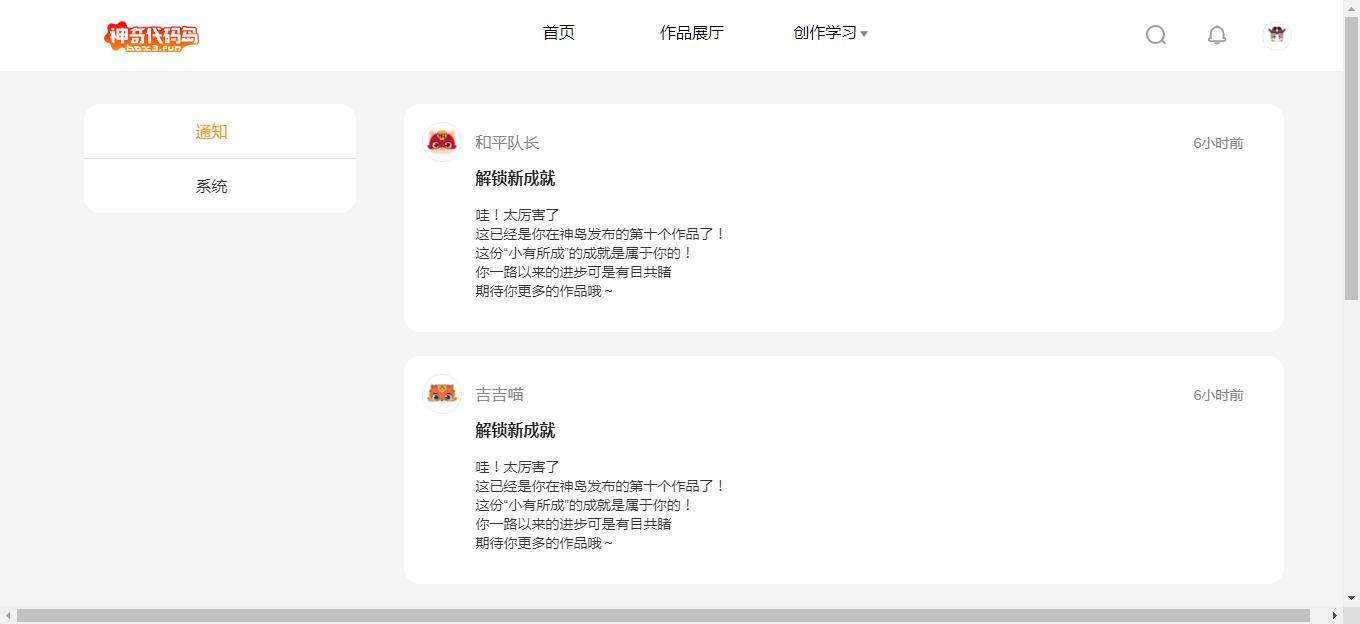Click 吉吉喵's tiger avatar icon
Screen dimensions: 1360x624
click(x=443, y=394)
